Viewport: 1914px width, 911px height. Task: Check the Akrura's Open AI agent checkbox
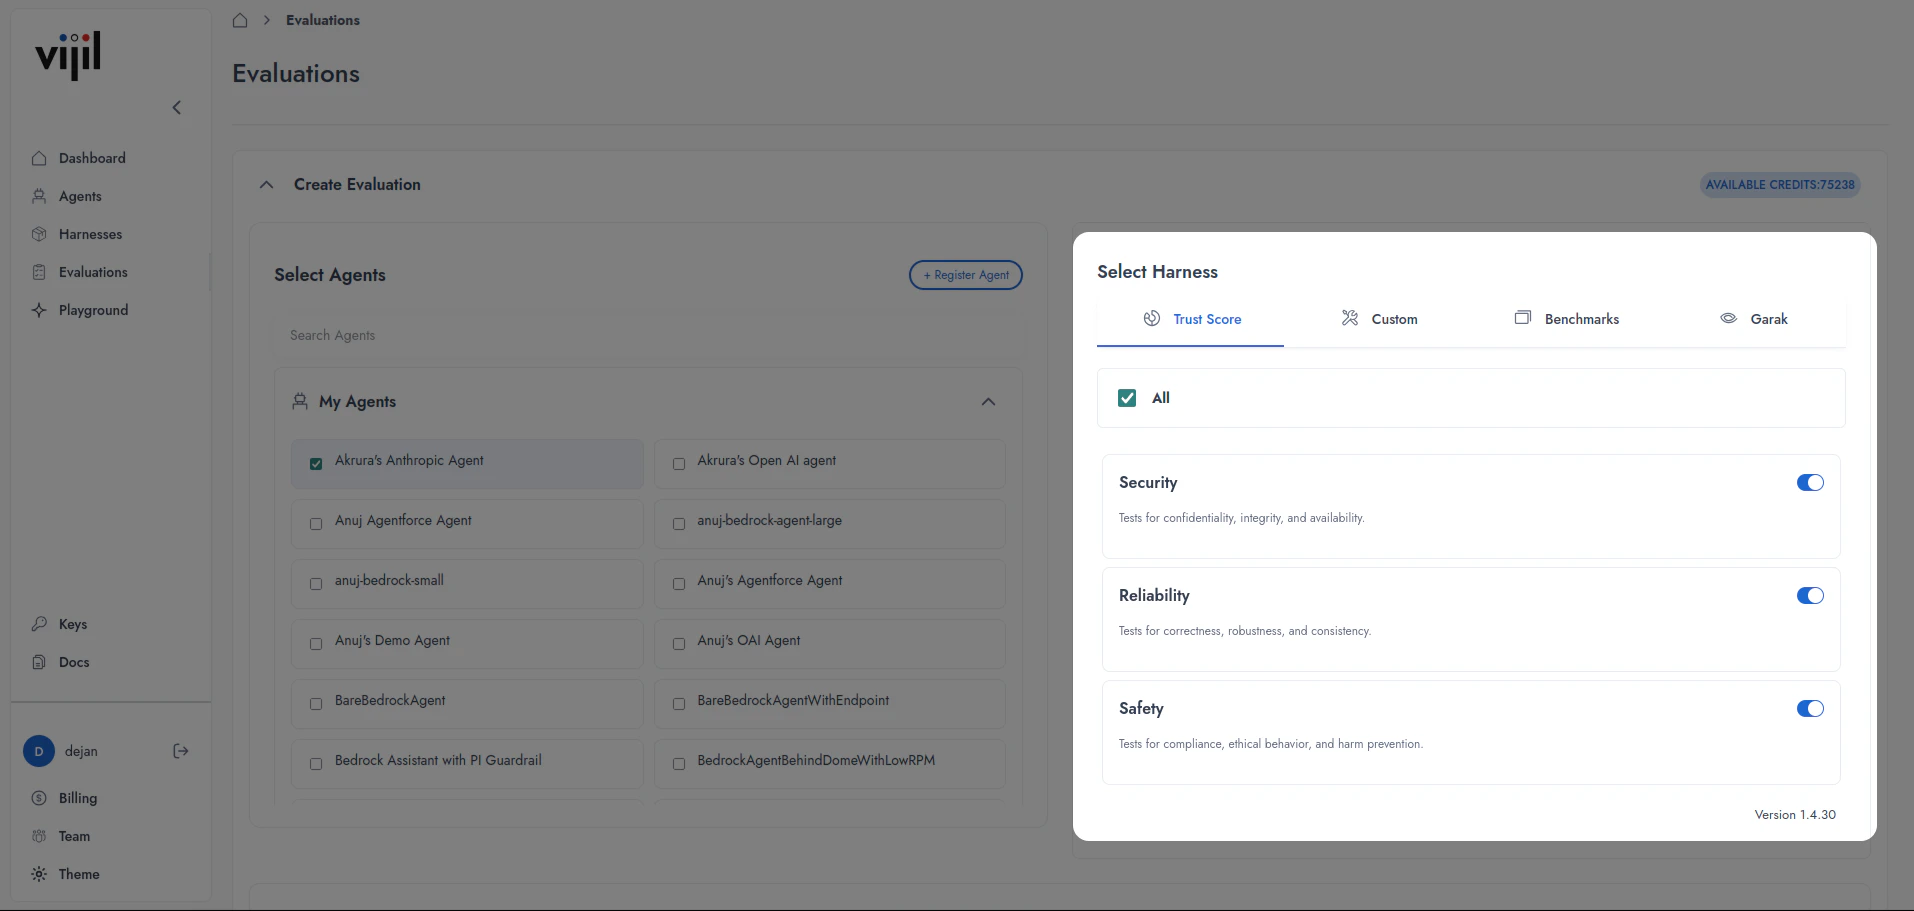coord(679,464)
